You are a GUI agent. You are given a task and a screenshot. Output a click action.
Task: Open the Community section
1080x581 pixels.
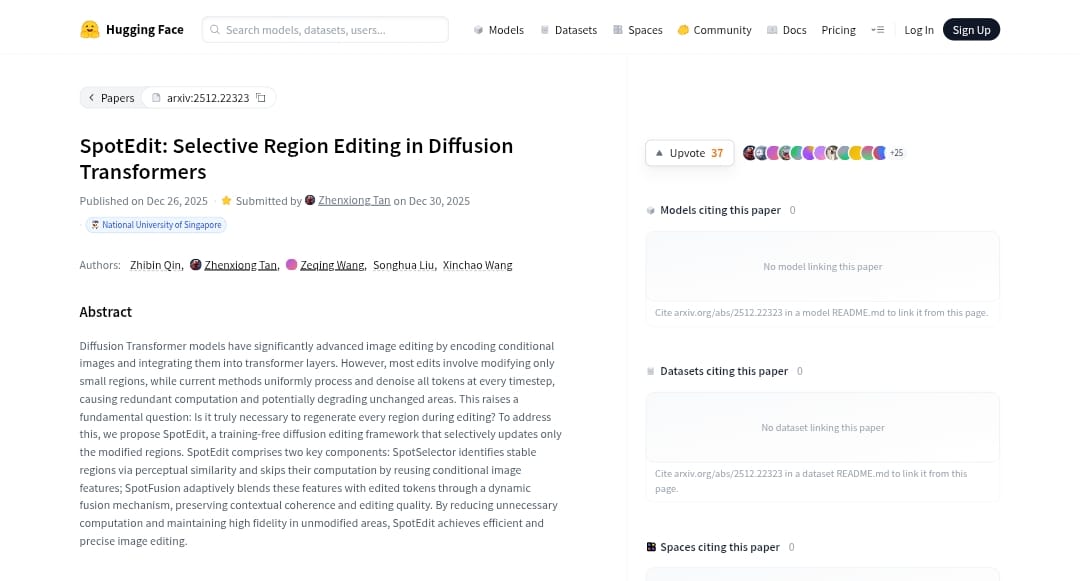pyautogui.click(x=714, y=30)
